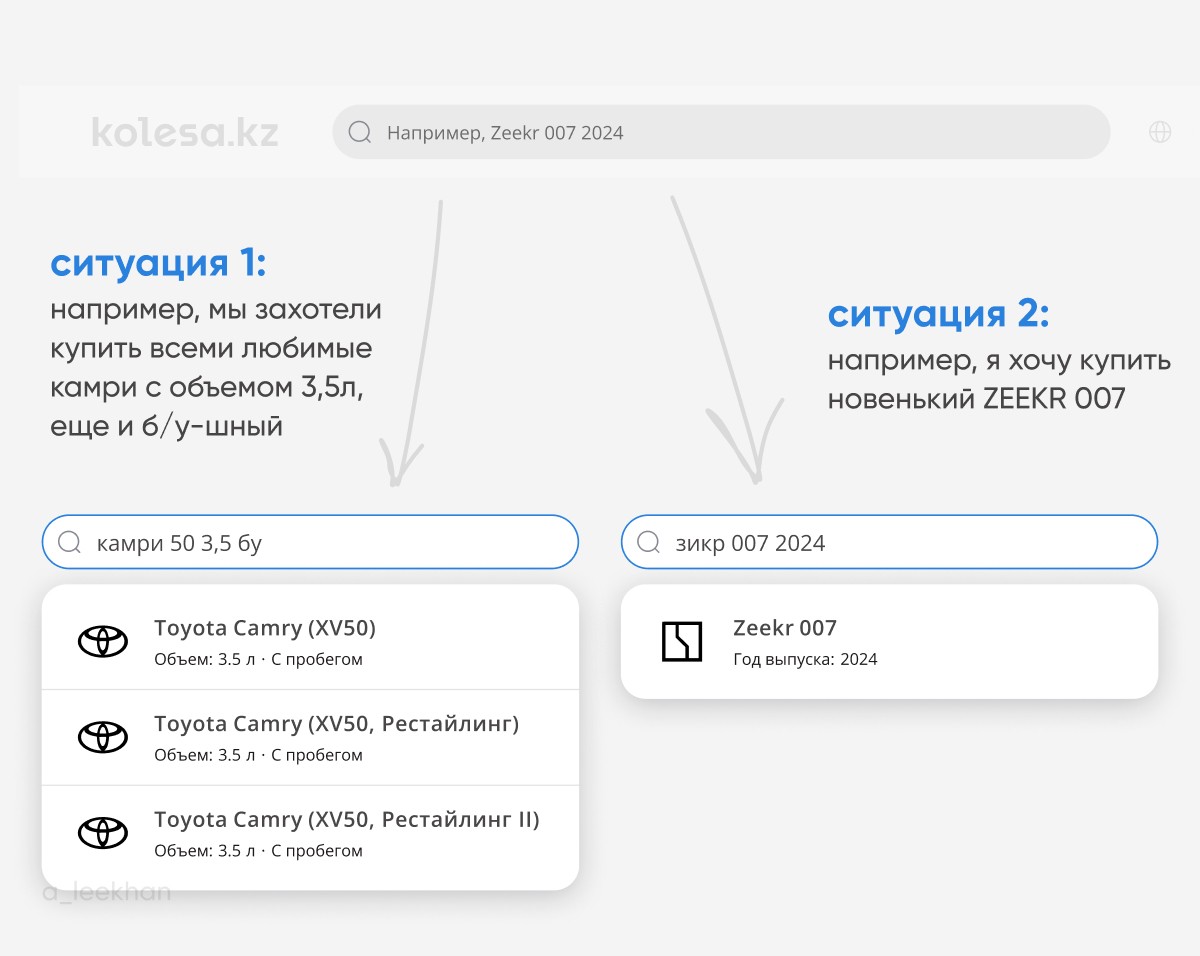
Task: Click magnifier icon in 'зикр 007 2024' field
Action: 649,542
